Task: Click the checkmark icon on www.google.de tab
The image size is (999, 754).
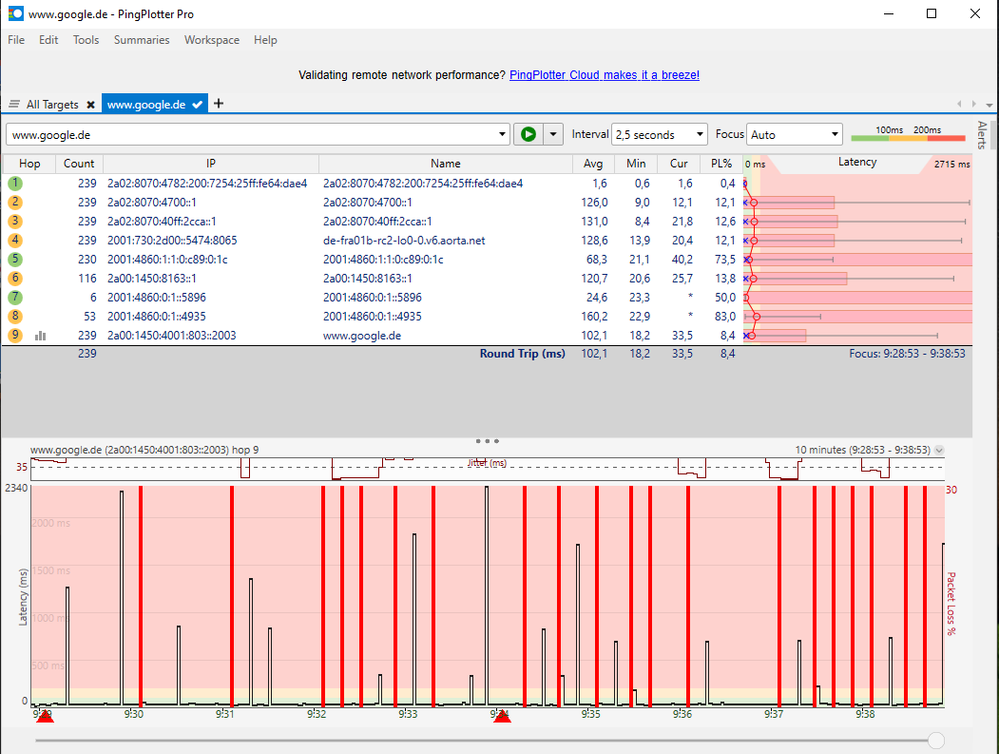Action: pos(198,105)
